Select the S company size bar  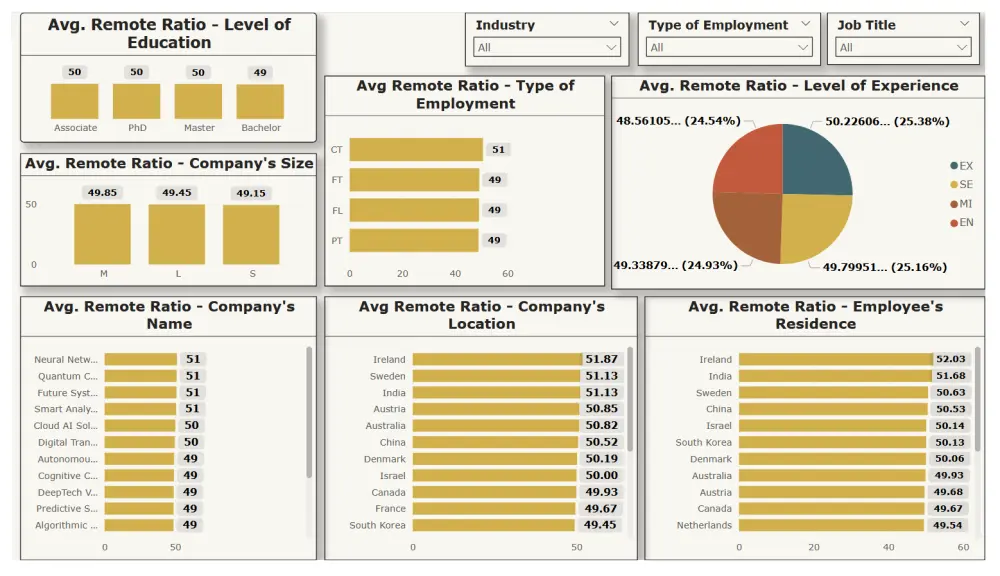pos(251,235)
